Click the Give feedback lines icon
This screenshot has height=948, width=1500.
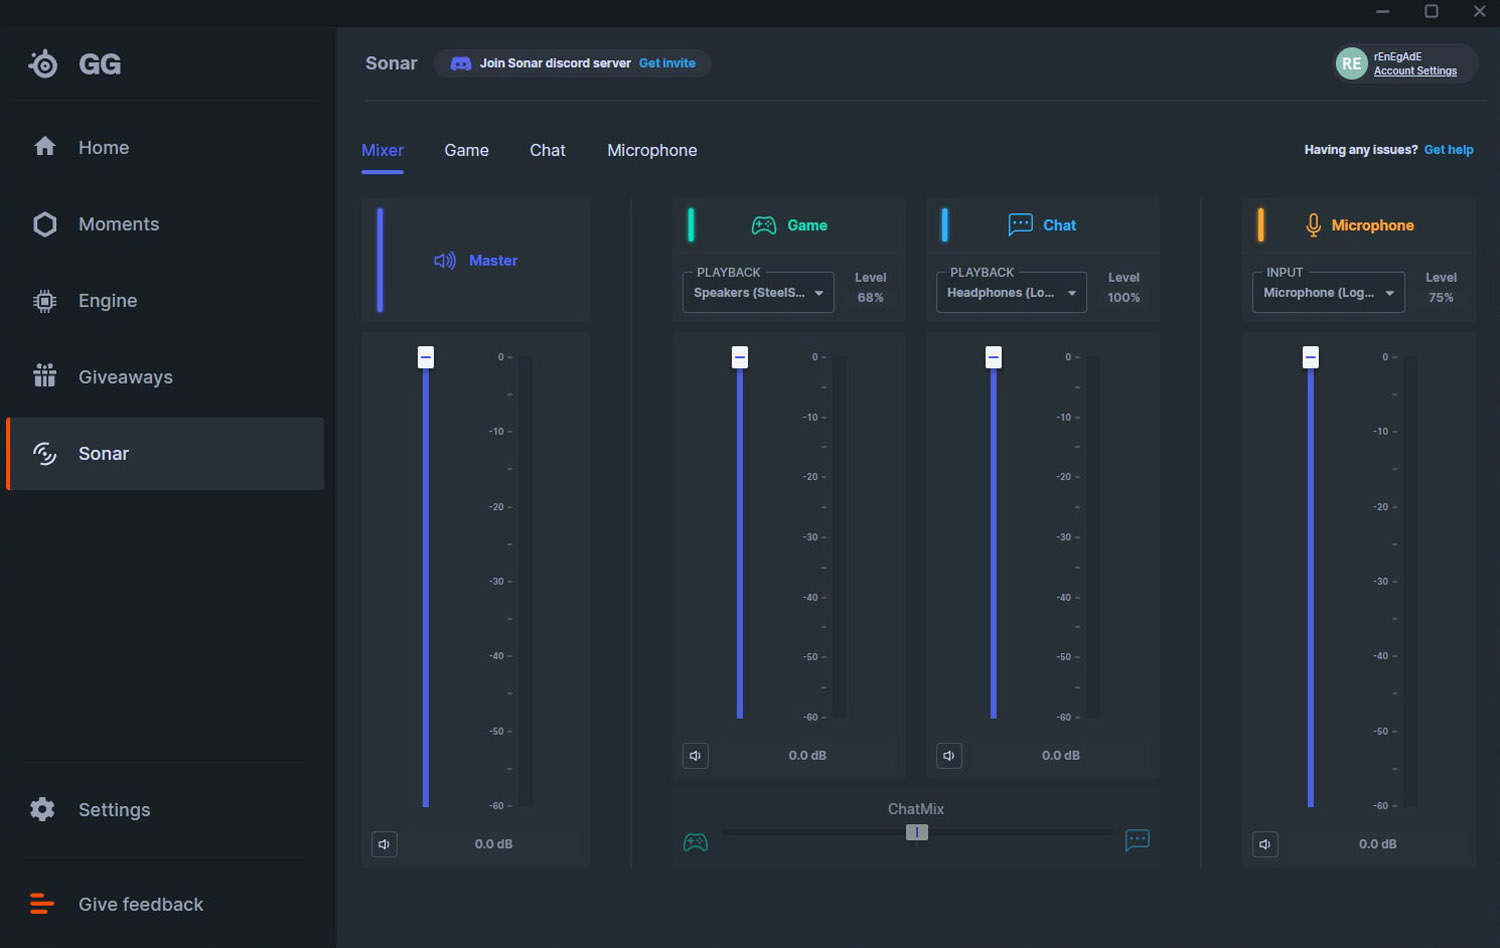pos(42,904)
